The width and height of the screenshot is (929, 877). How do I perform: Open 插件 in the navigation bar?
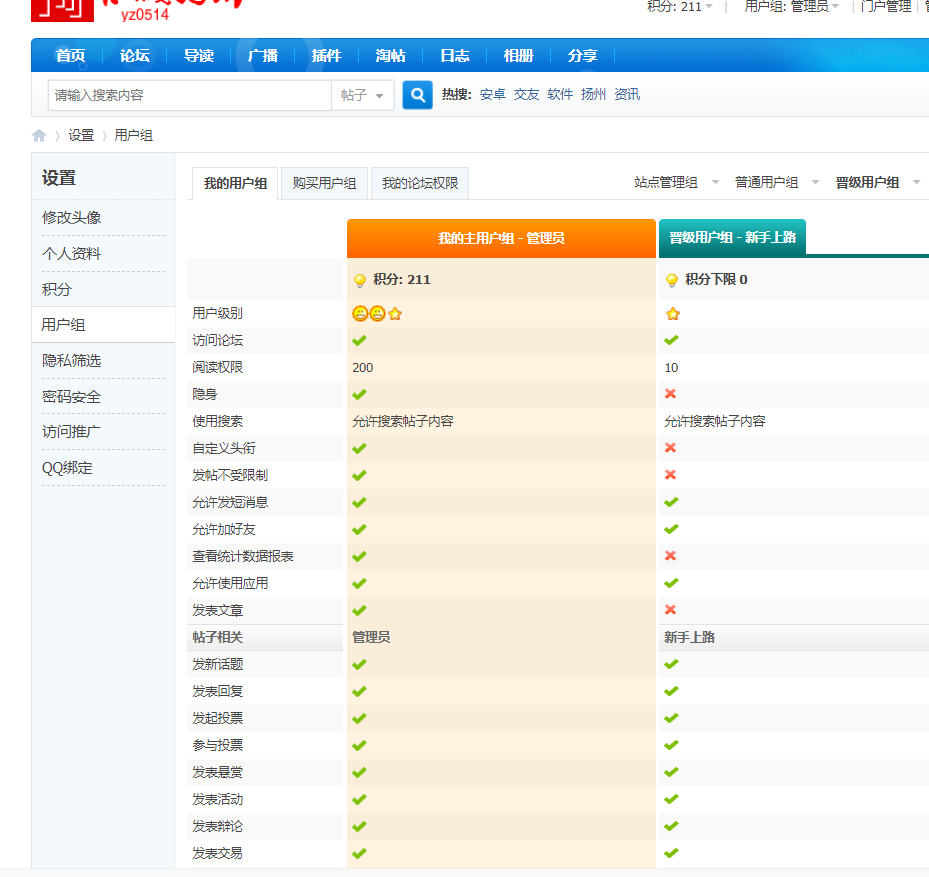click(326, 56)
